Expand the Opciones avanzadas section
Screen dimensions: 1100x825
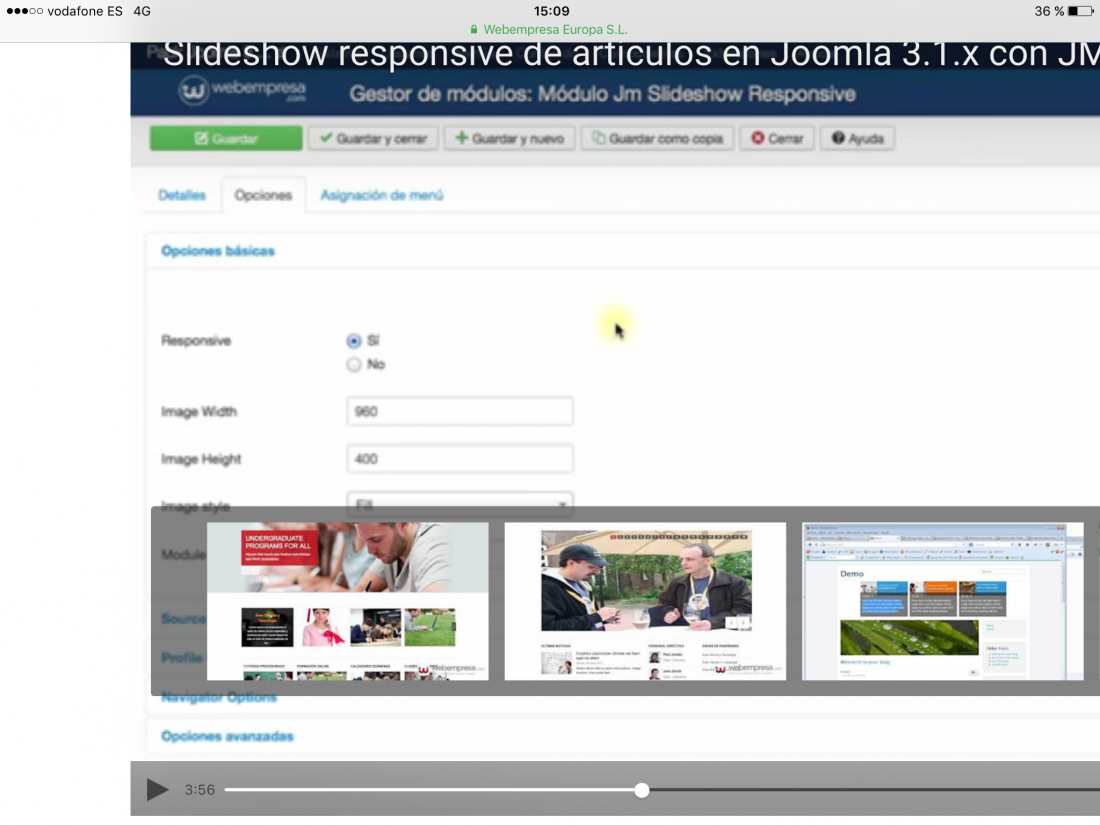pos(227,736)
